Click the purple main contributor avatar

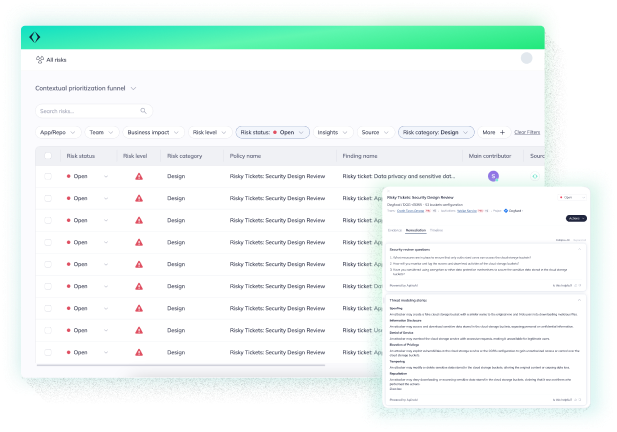coord(493,176)
